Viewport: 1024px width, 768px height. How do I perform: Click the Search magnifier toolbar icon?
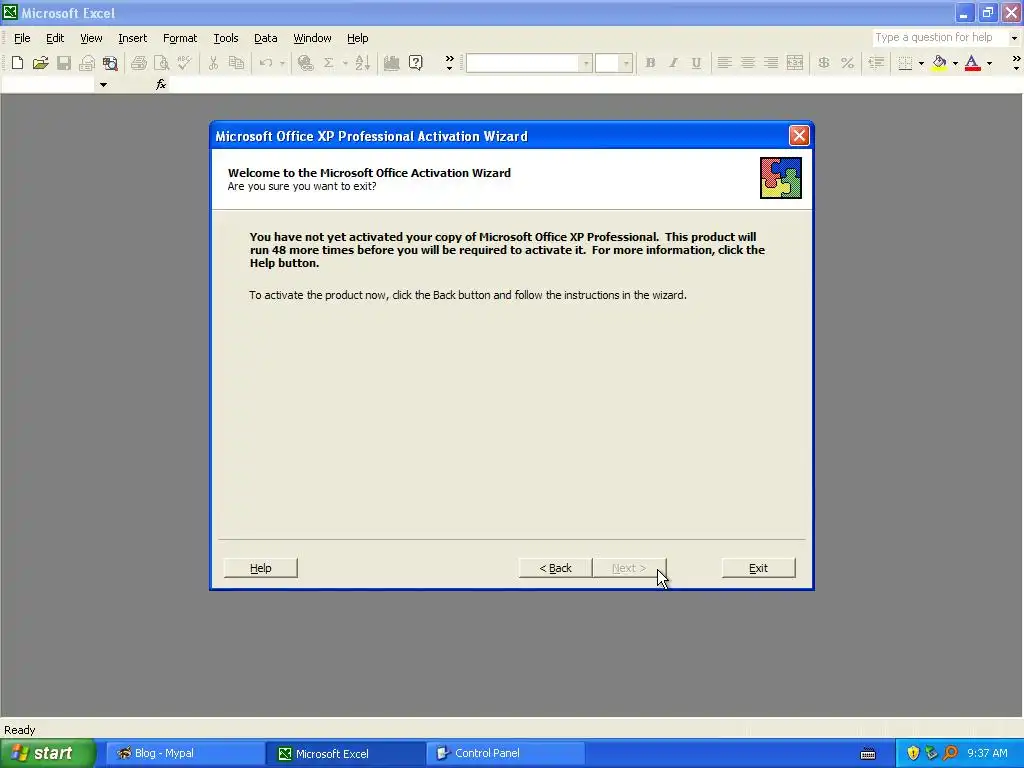[x=110, y=63]
